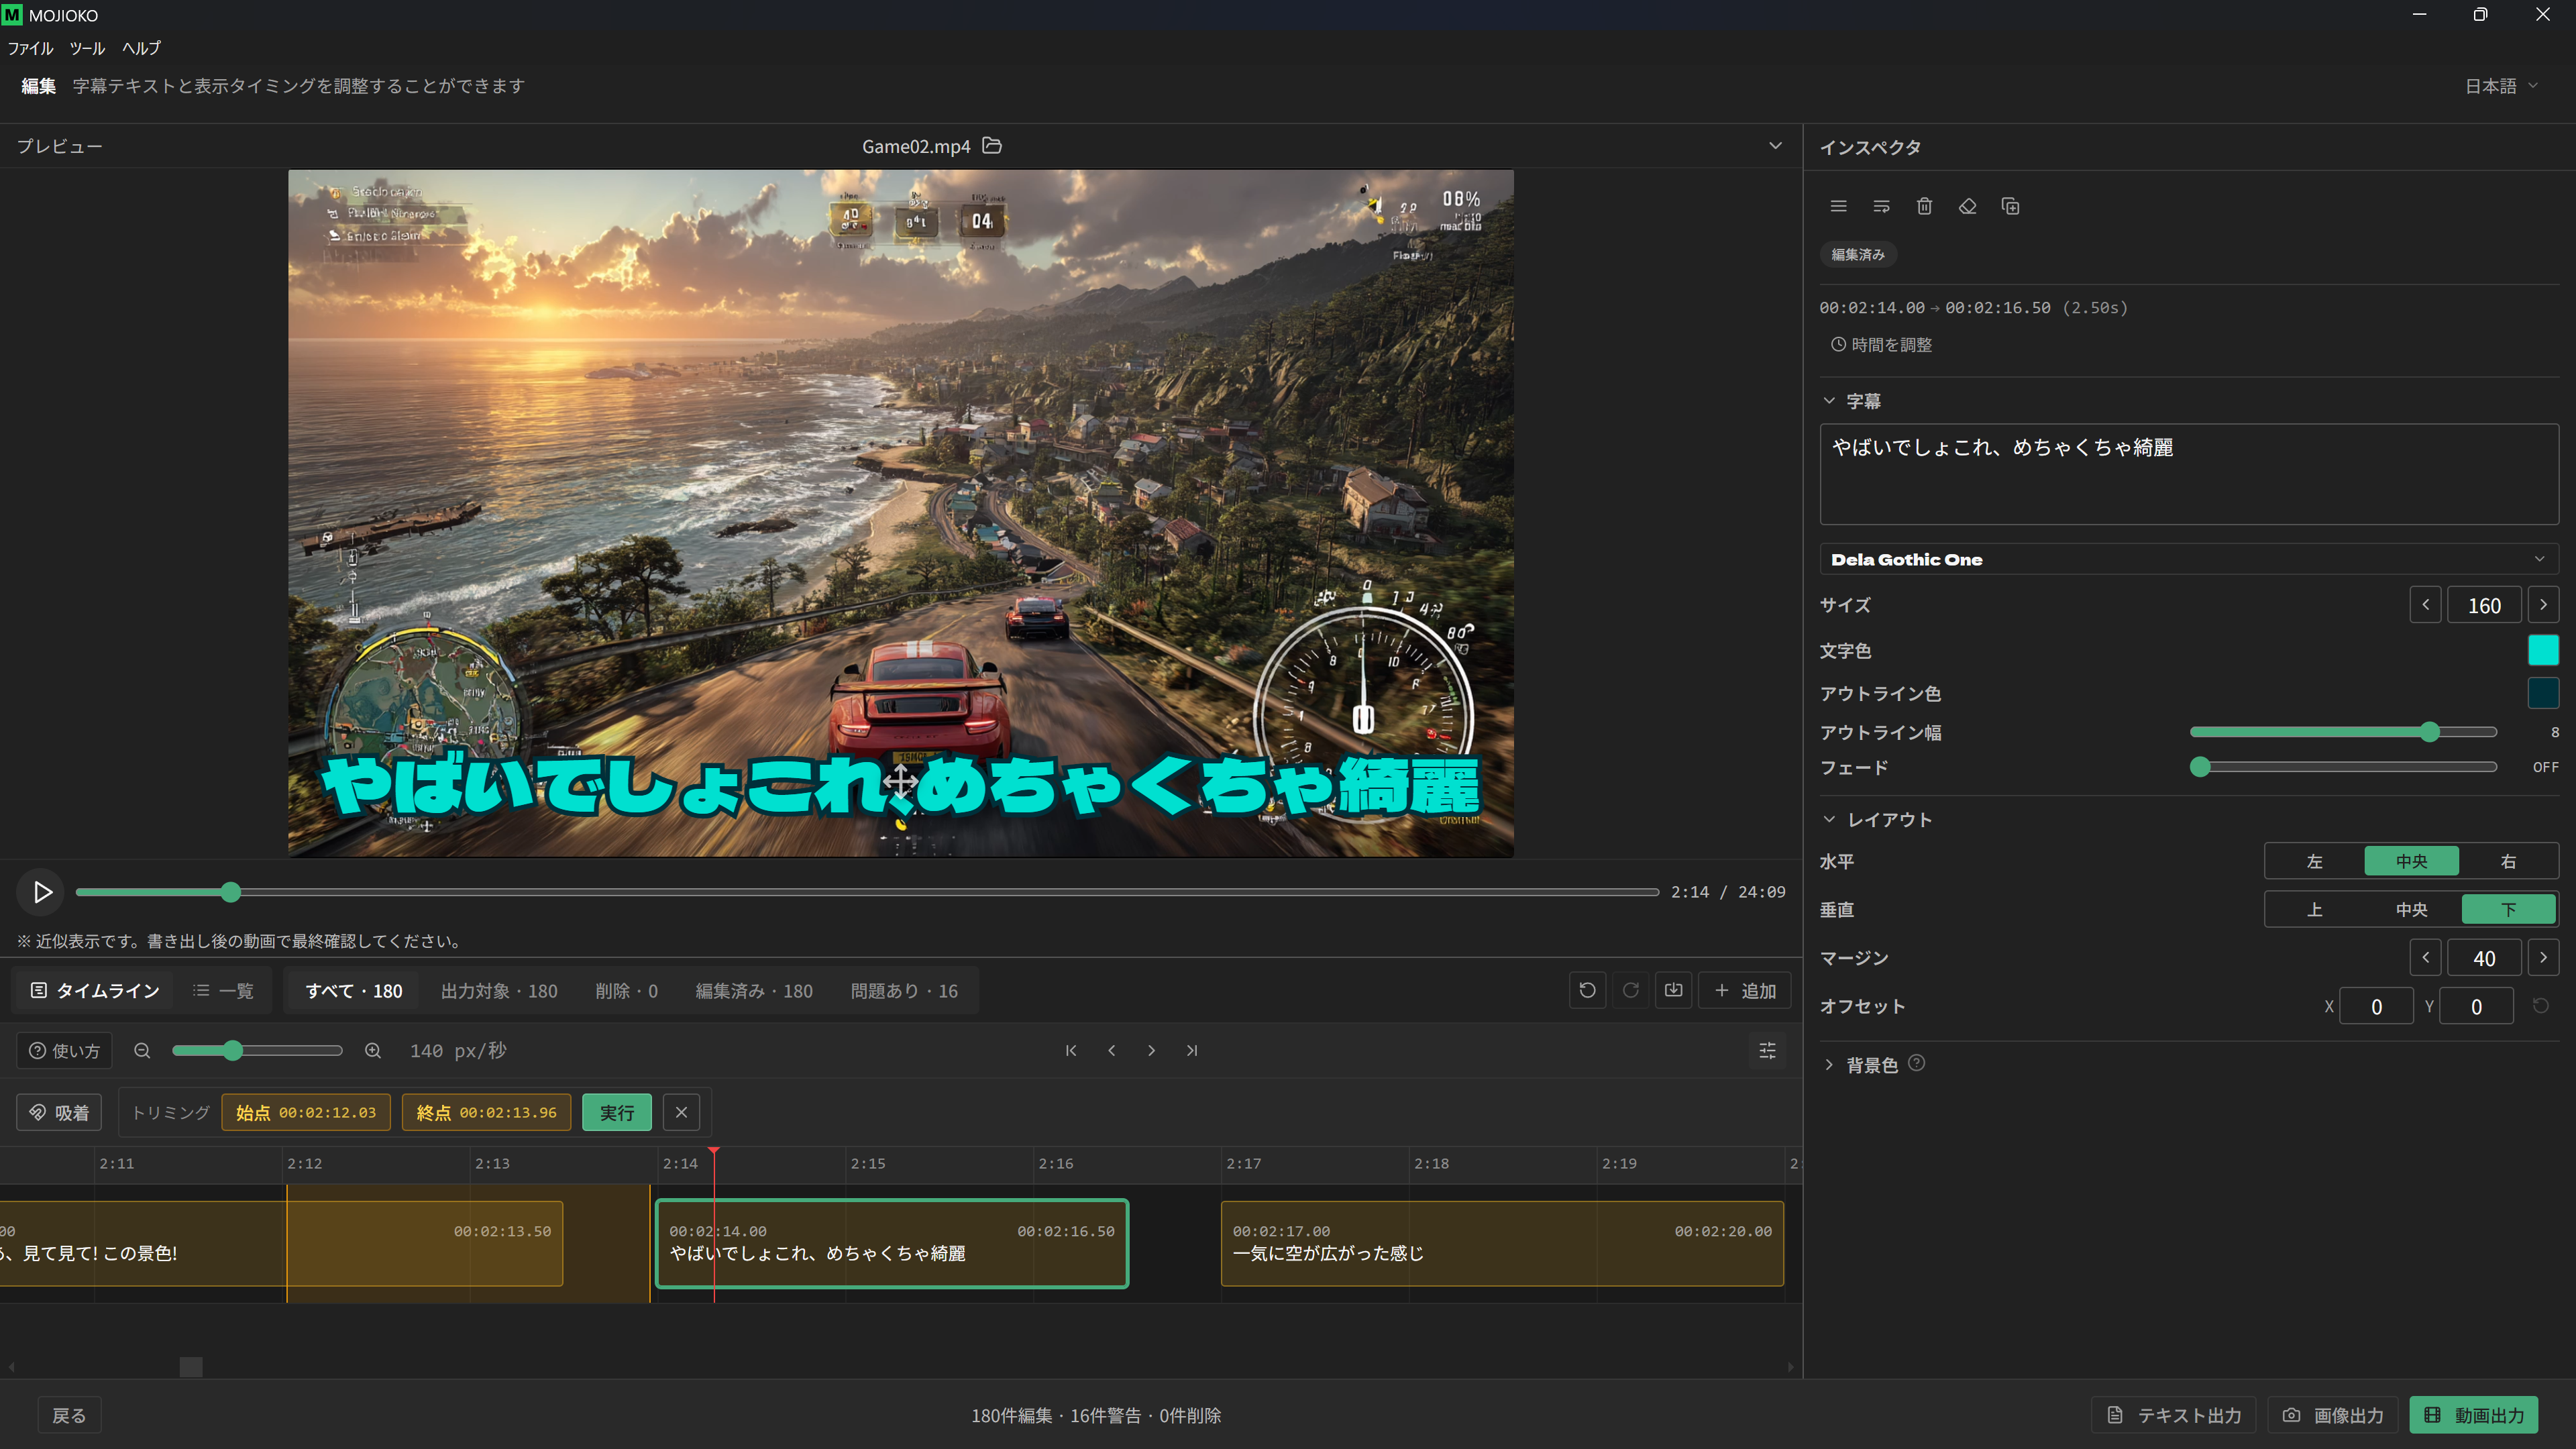
Task: Select 左 horizontal alignment option
Action: [x=2314, y=861]
